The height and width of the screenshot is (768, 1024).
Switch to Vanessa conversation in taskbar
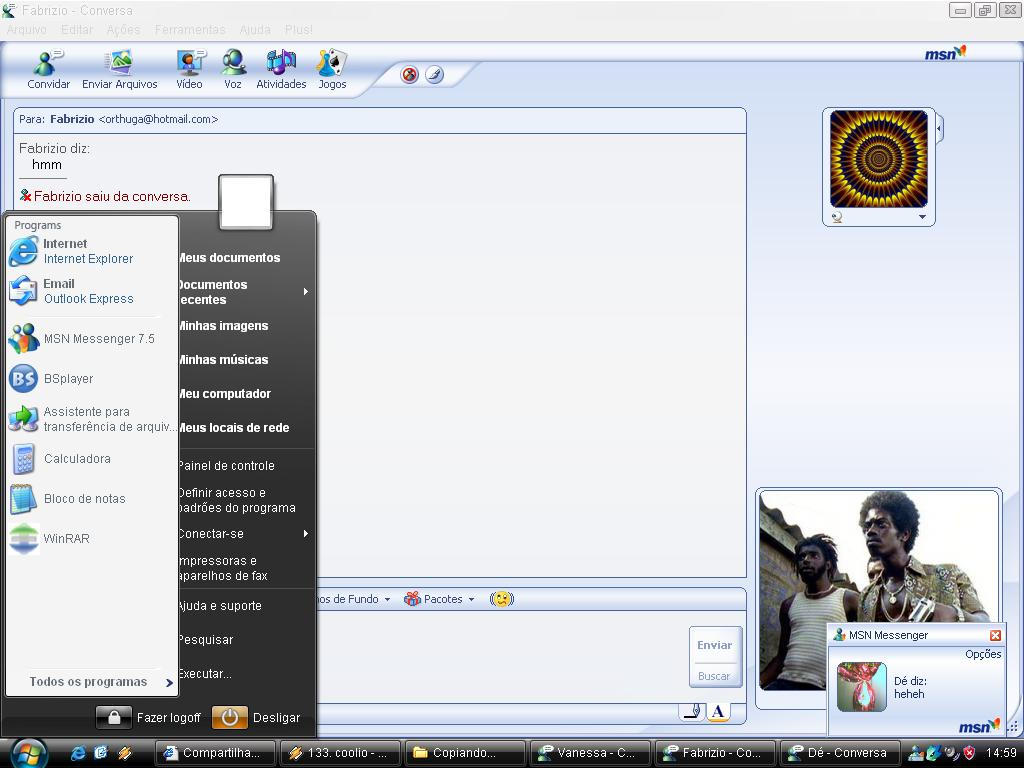(x=590, y=753)
